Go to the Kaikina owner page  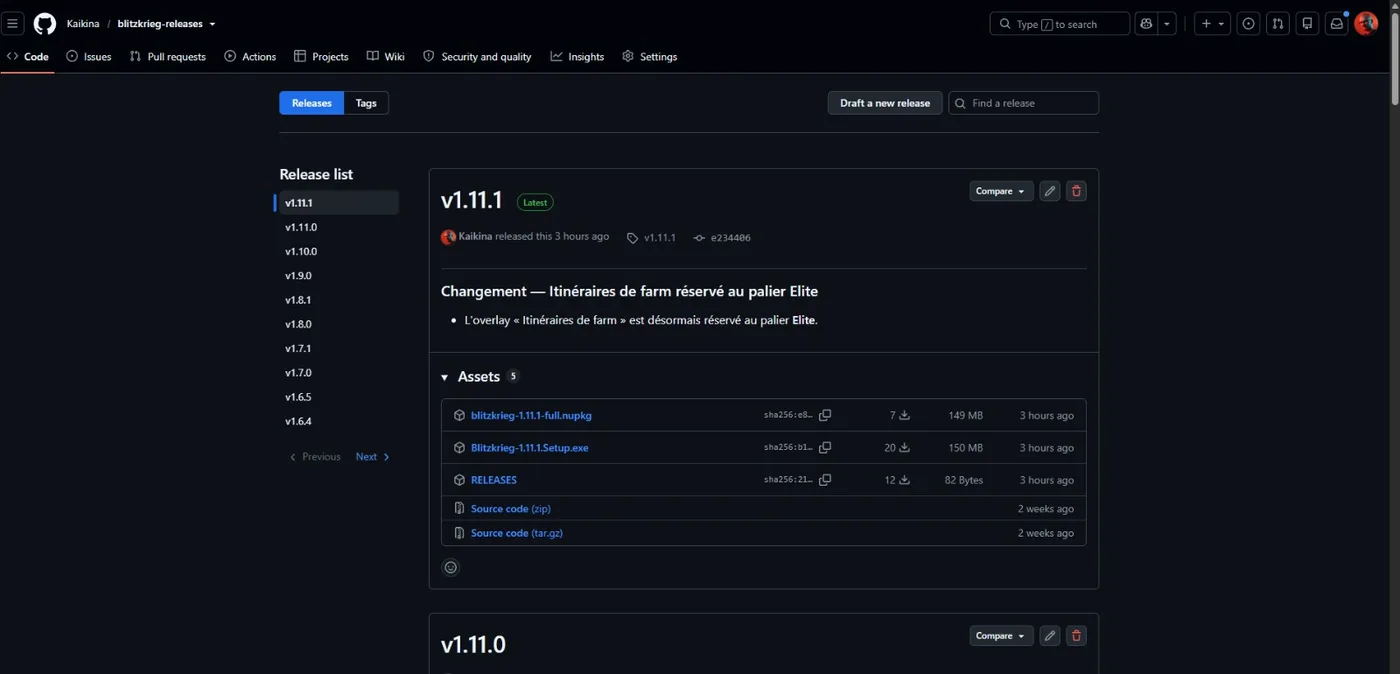[x=83, y=24]
